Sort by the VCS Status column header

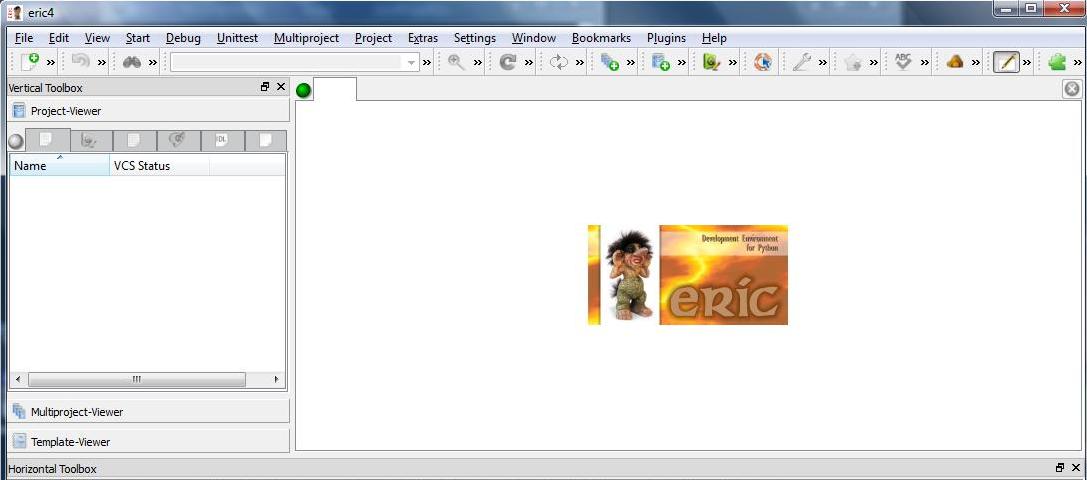pyautogui.click(x=159, y=165)
